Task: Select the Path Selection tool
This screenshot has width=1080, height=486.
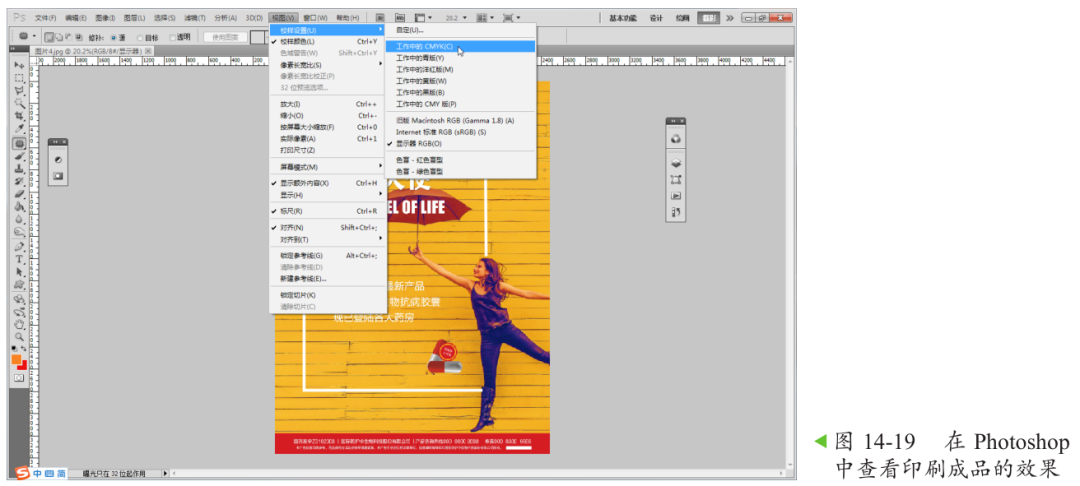Action: pos(19,272)
